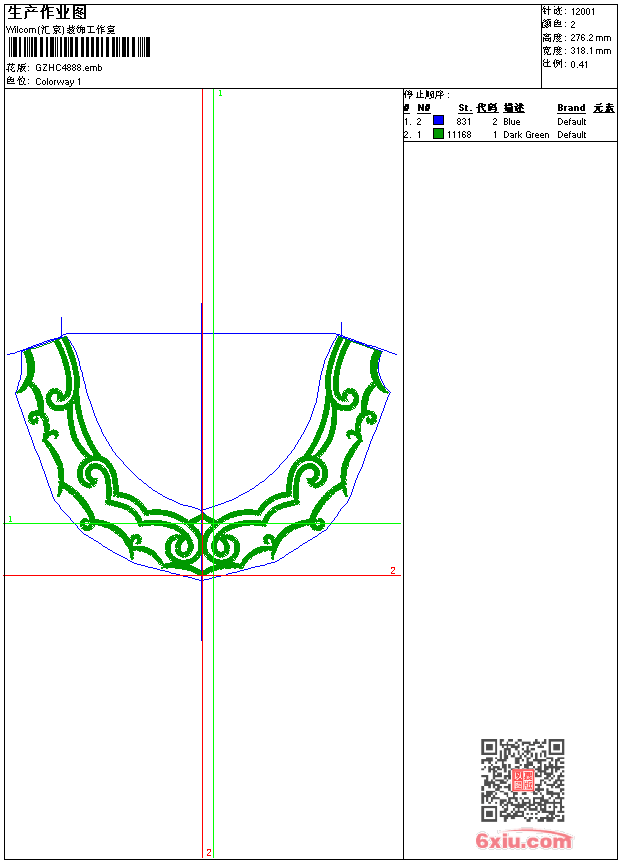Click the 6xiu.com watermark logo
The height and width of the screenshot is (860, 620).
pos(524,841)
